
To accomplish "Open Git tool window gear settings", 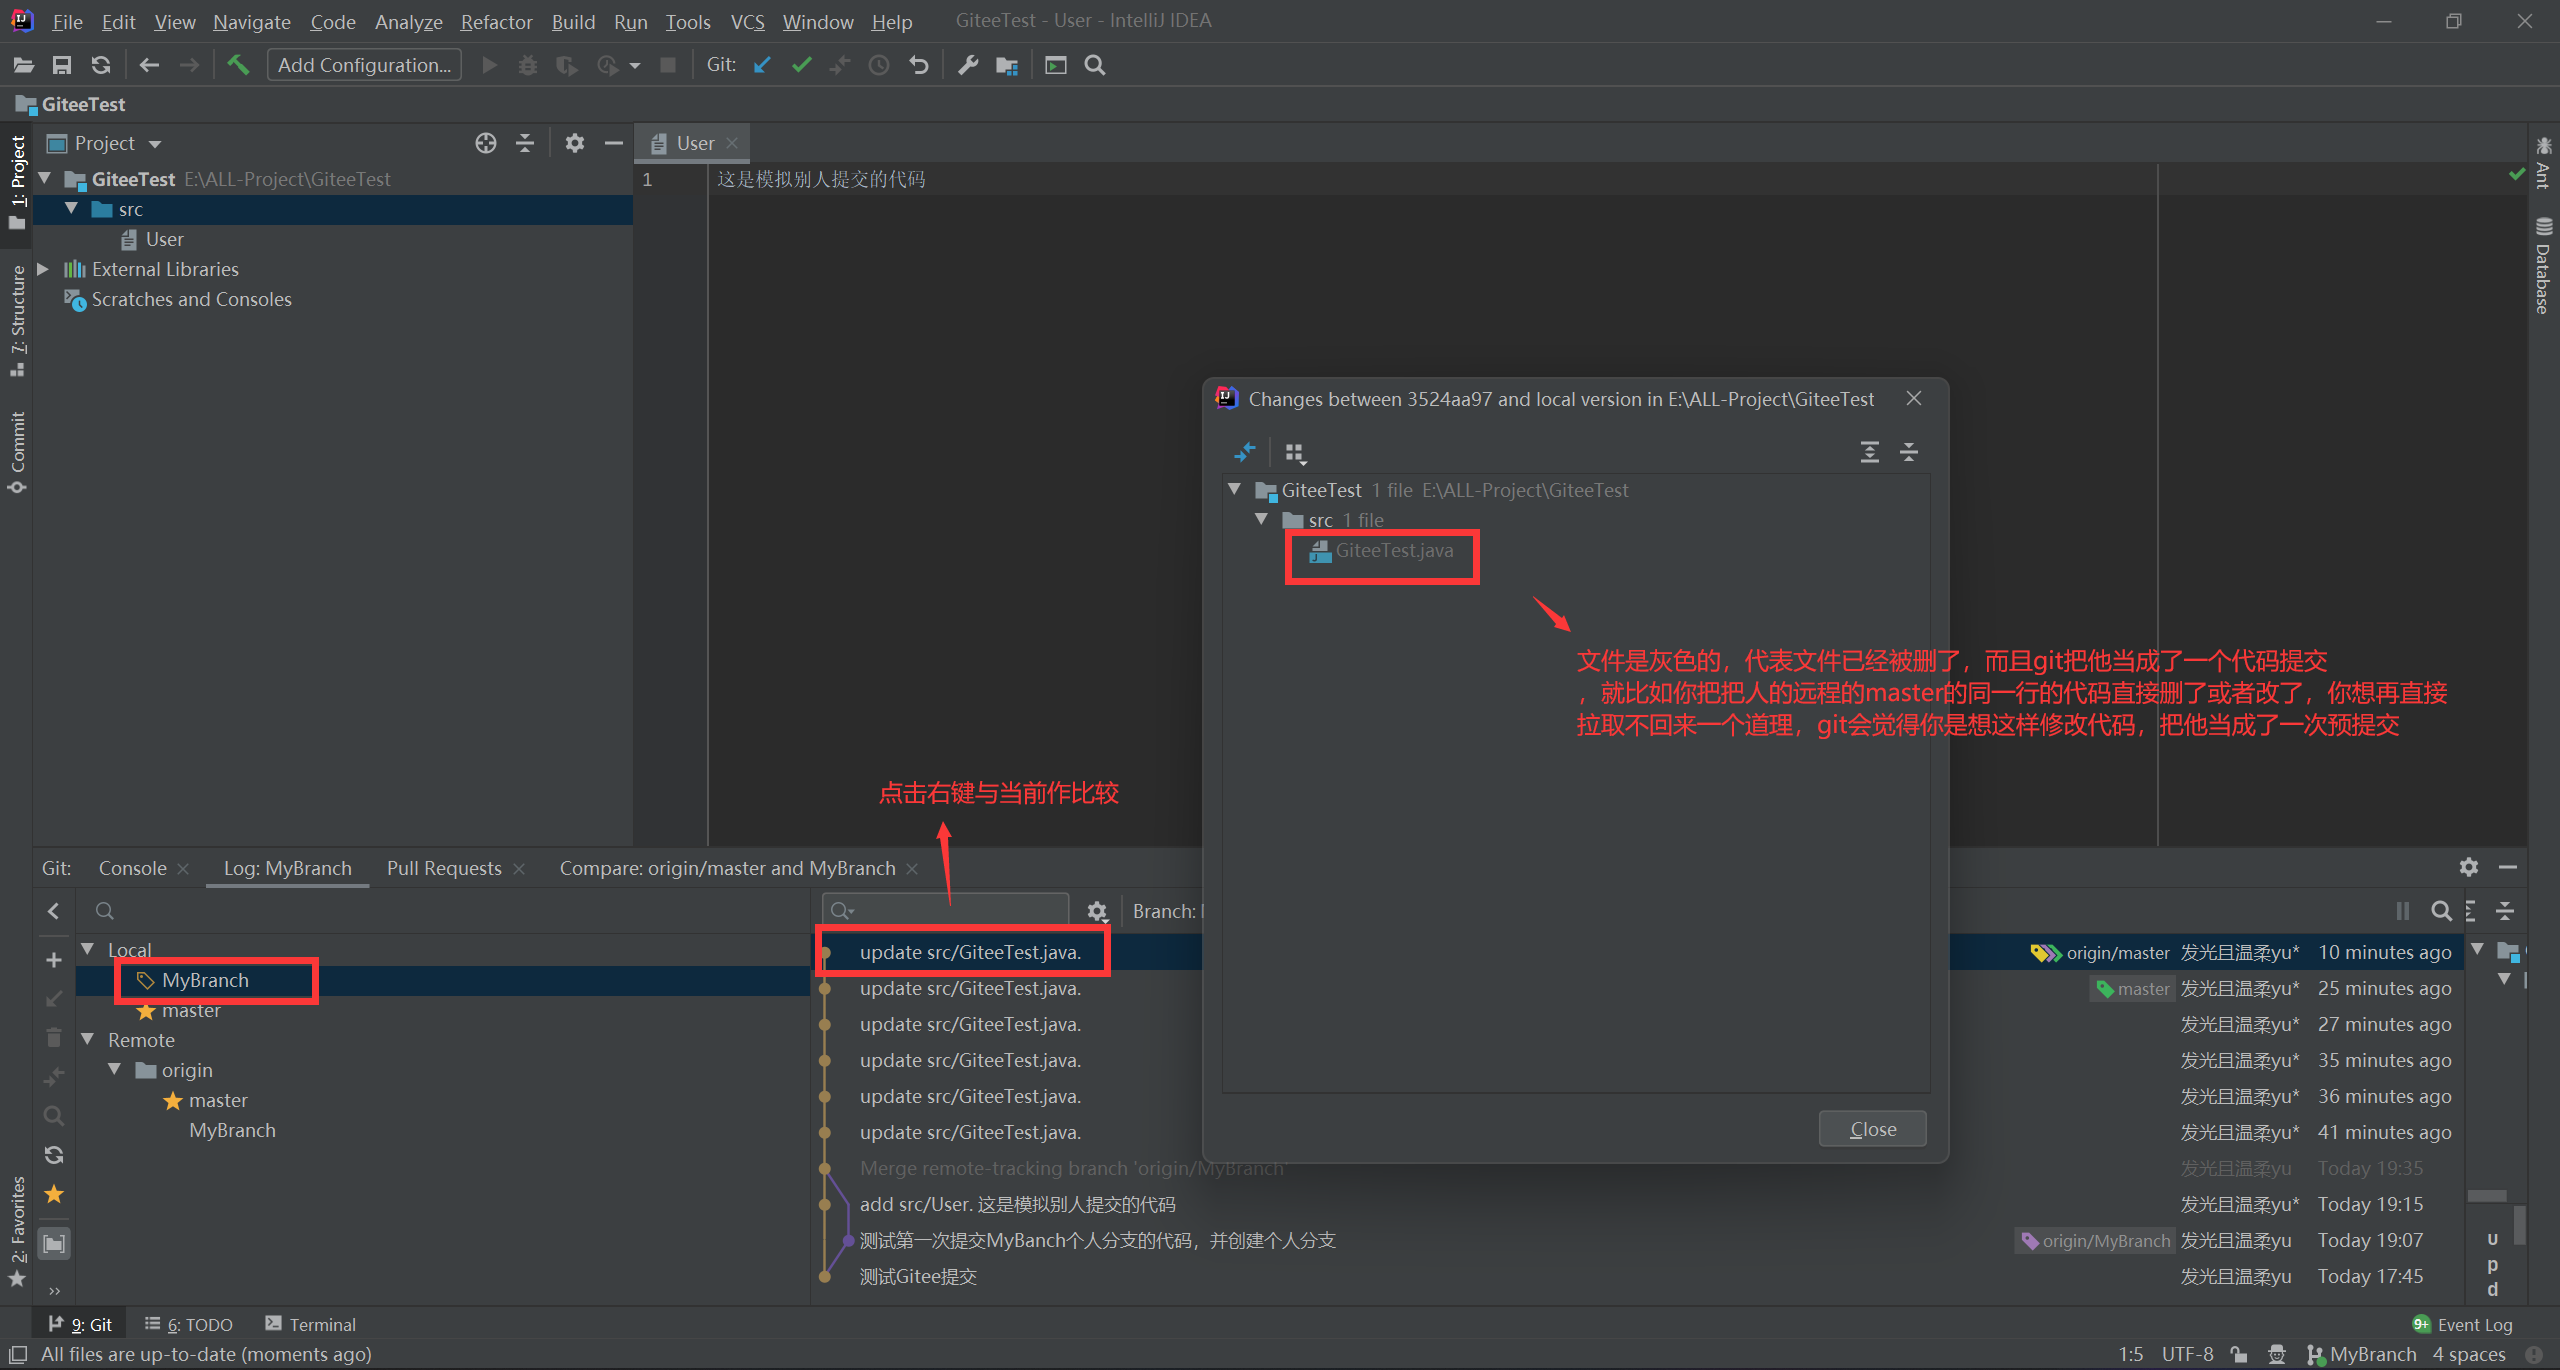I will tap(2469, 867).
